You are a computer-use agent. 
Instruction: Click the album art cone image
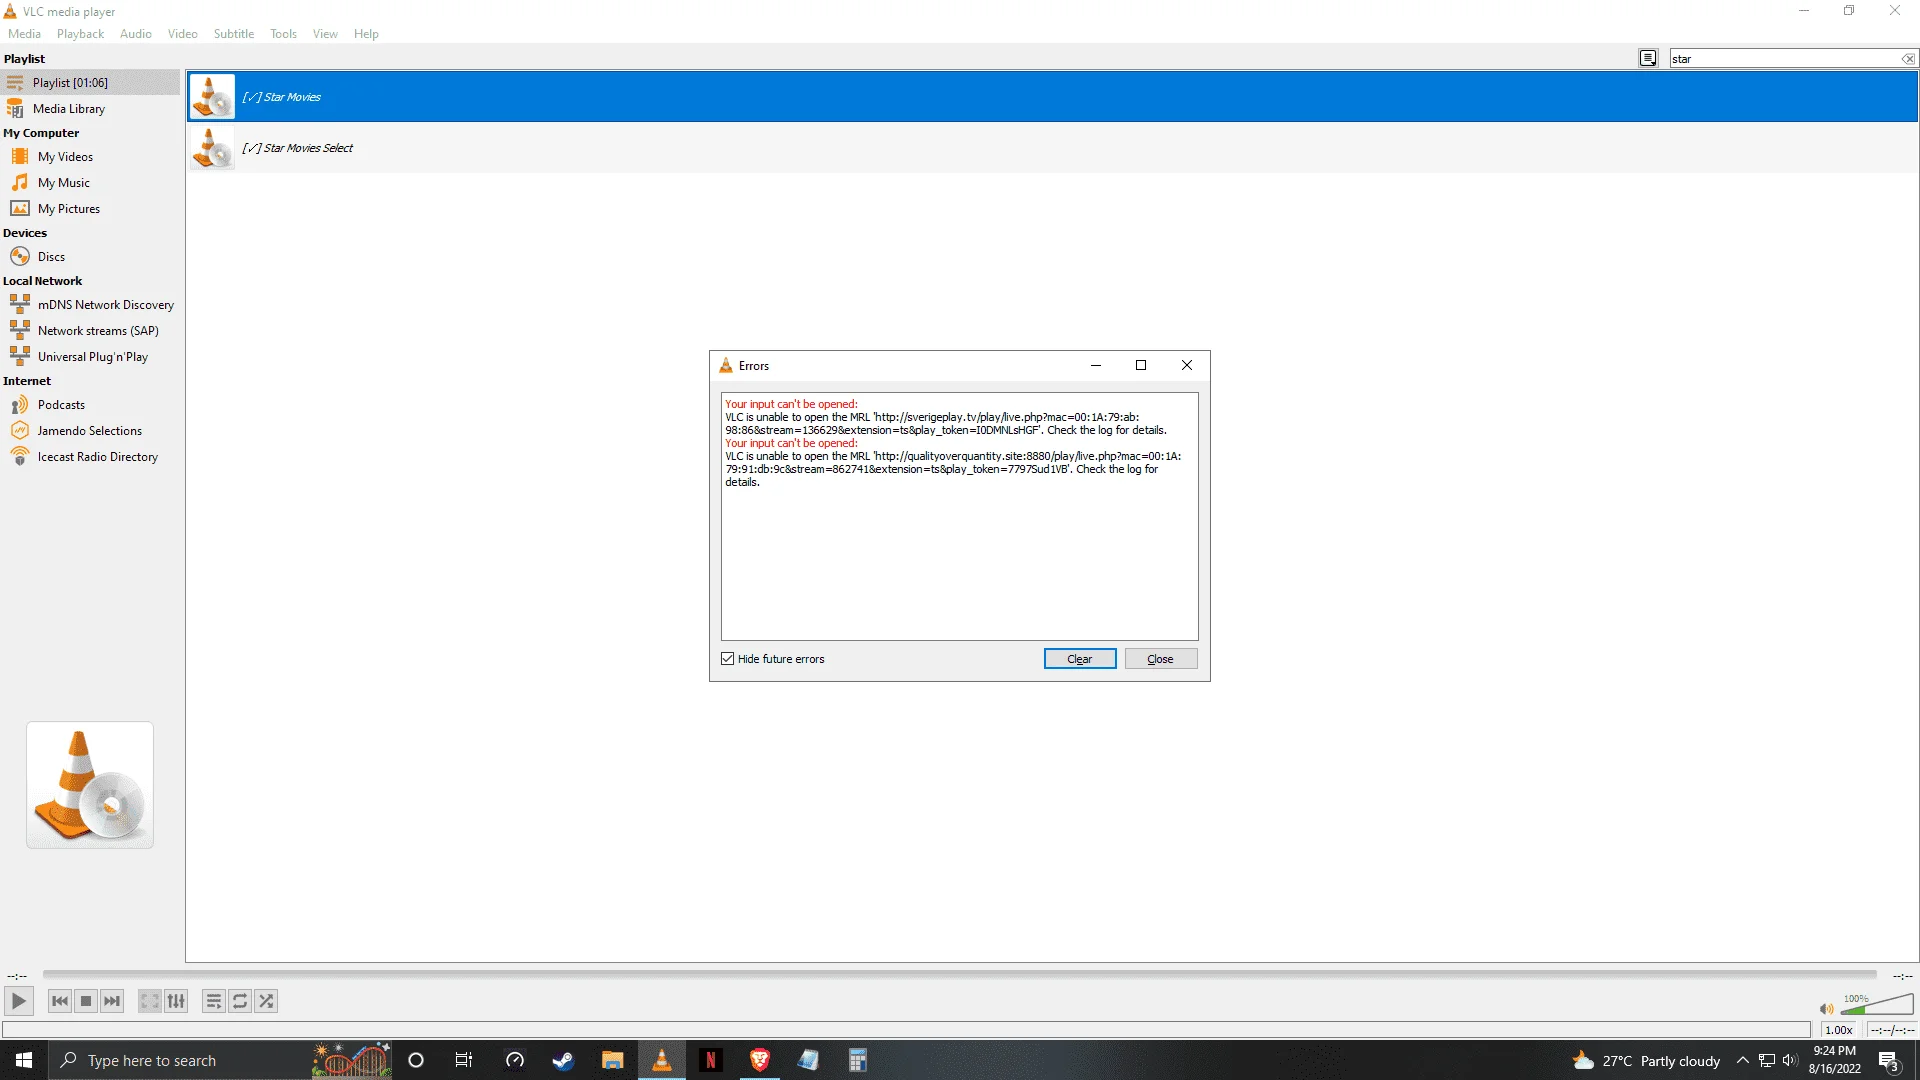(x=90, y=785)
